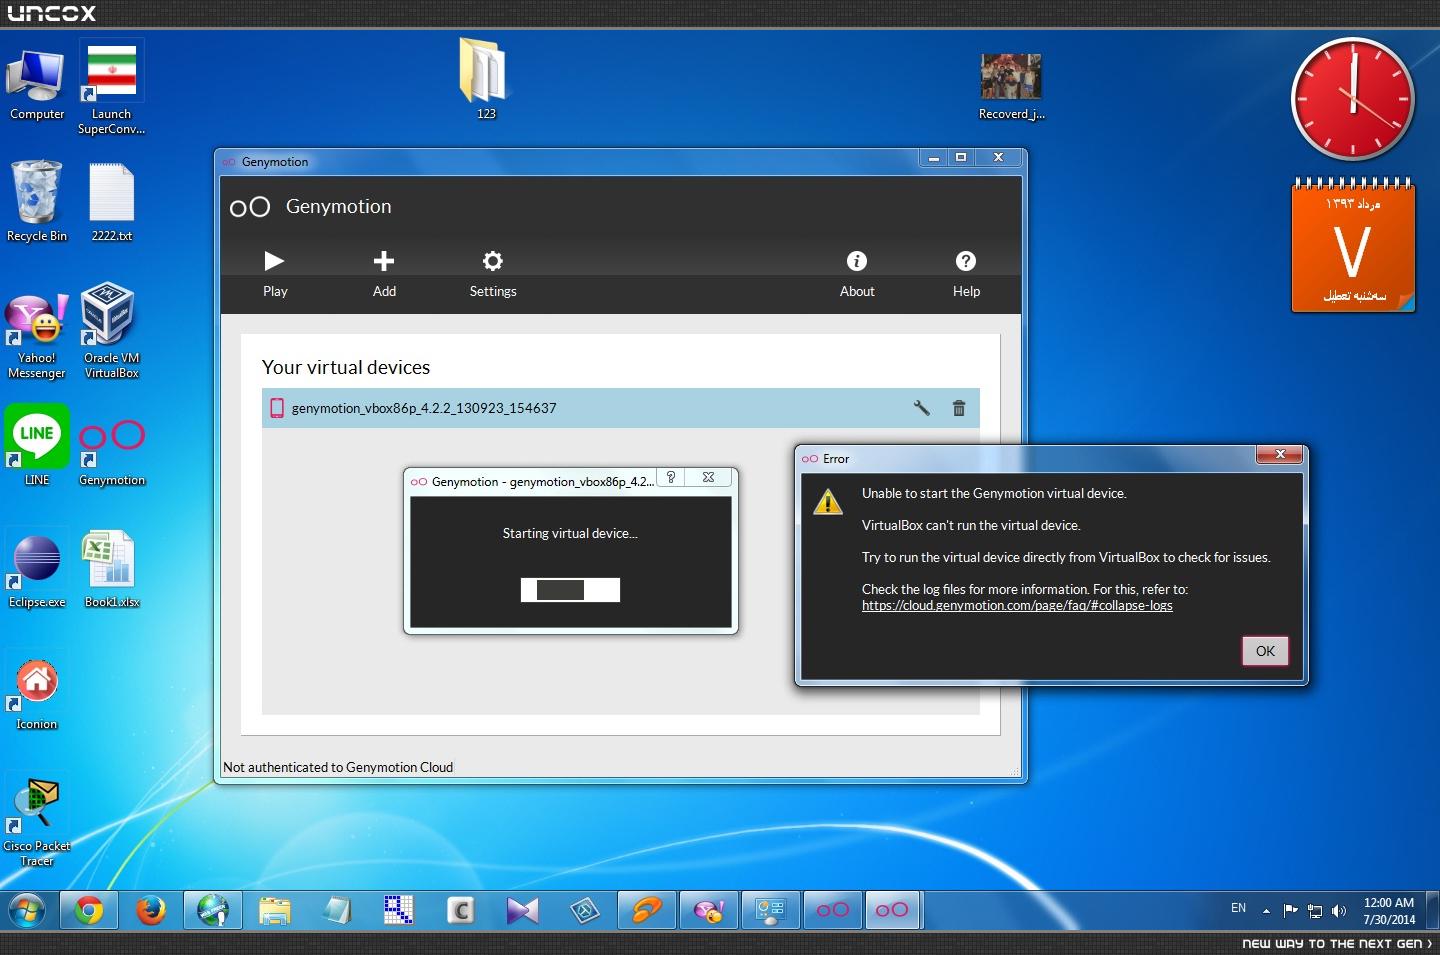The width and height of the screenshot is (1440, 955).
Task: Open Visual Studio from the taskbar
Action: pos(523,910)
